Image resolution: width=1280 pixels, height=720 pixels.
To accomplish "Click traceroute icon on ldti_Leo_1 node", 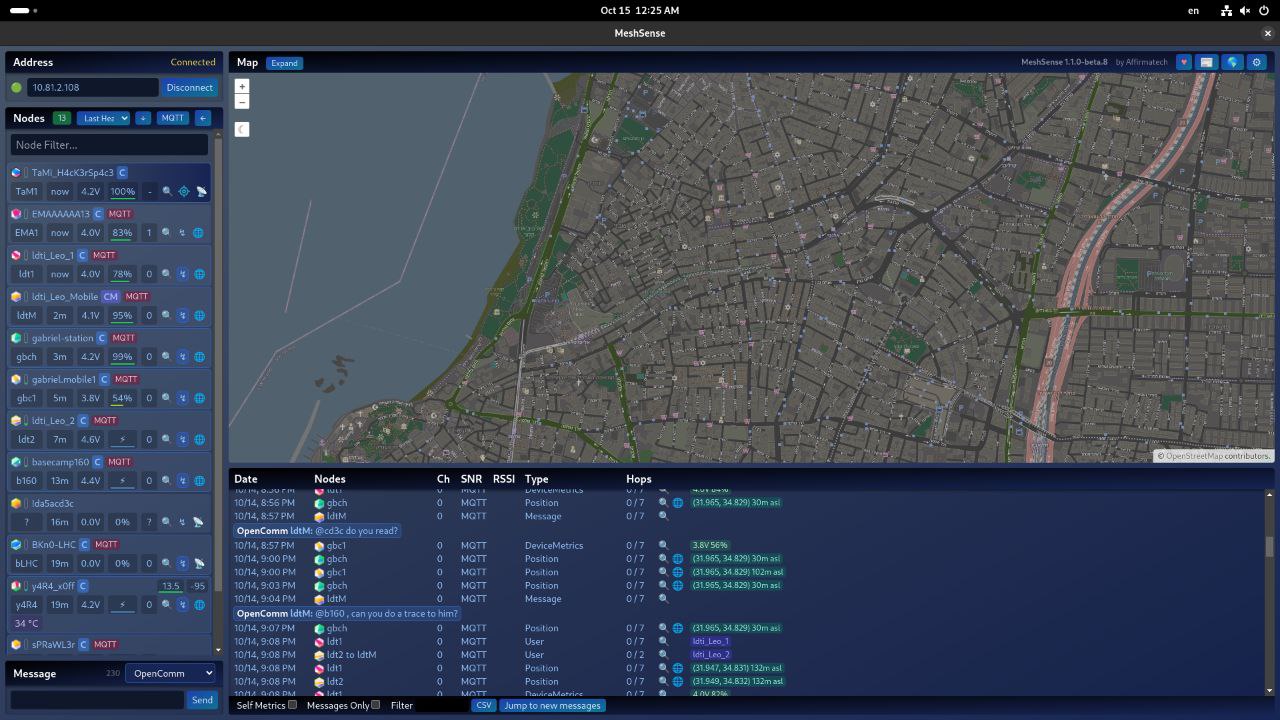I will click(183, 274).
